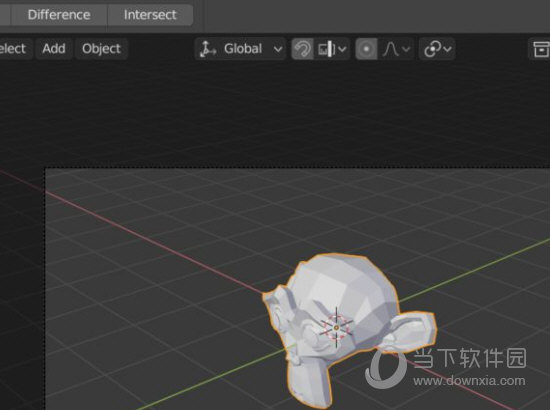Open the Add menu

54,48
